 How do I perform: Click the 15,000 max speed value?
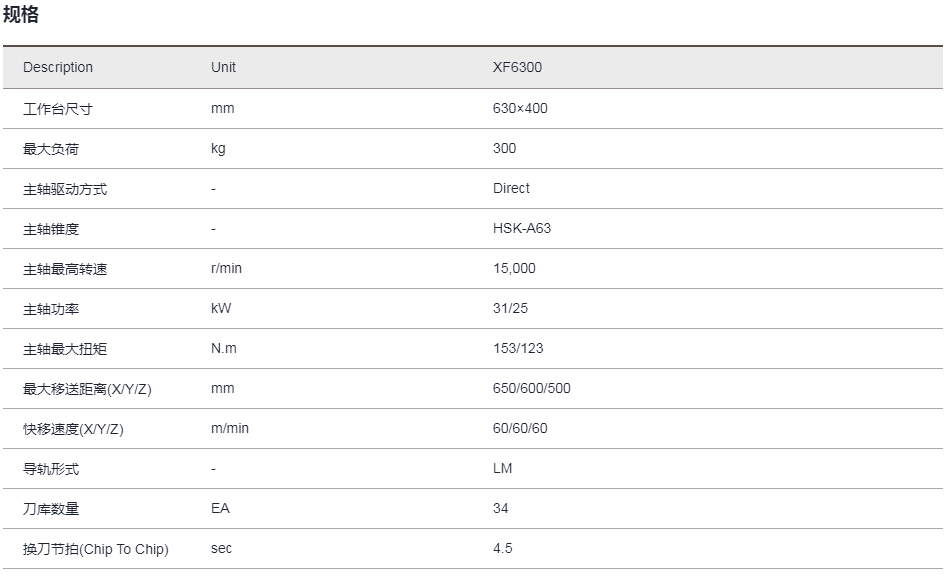[x=514, y=268]
